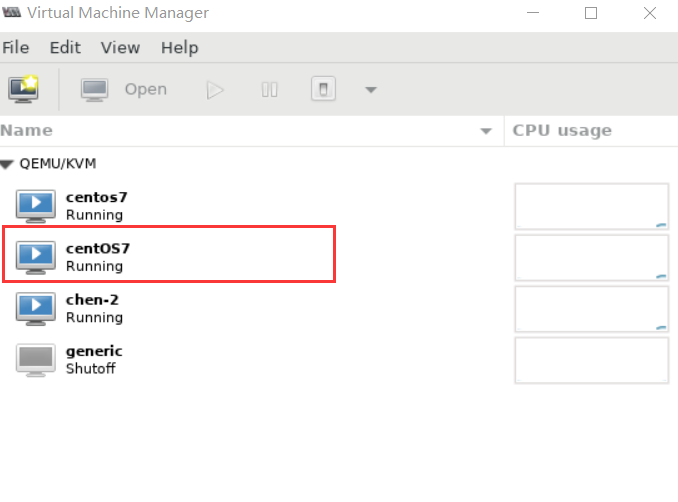Maximize the Virtual Machine Manager window
678x502 pixels.
click(591, 13)
